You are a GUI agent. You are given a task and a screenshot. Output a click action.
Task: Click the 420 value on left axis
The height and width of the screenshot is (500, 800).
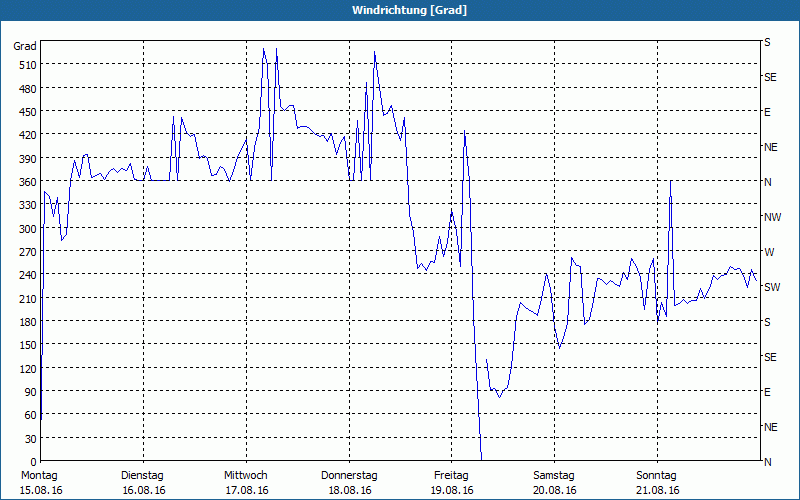(x=28, y=135)
